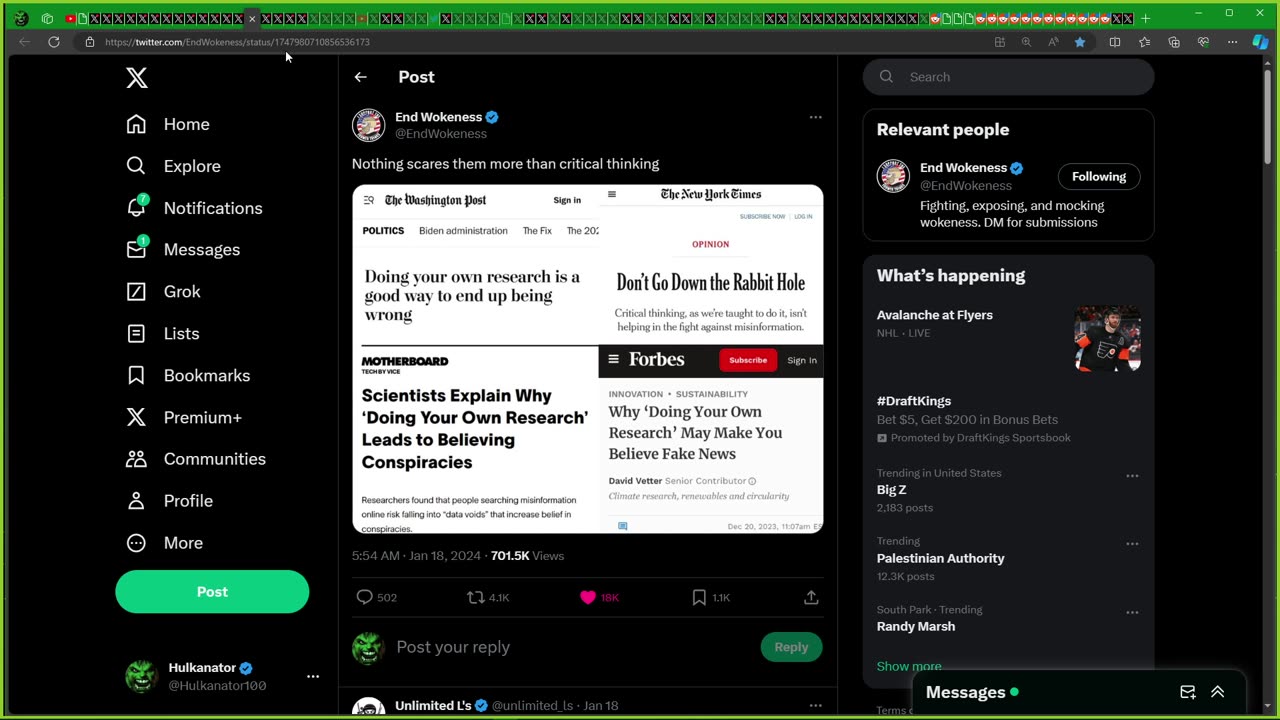Click favorite star in address bar
This screenshot has width=1280, height=720.
[x=1080, y=42]
